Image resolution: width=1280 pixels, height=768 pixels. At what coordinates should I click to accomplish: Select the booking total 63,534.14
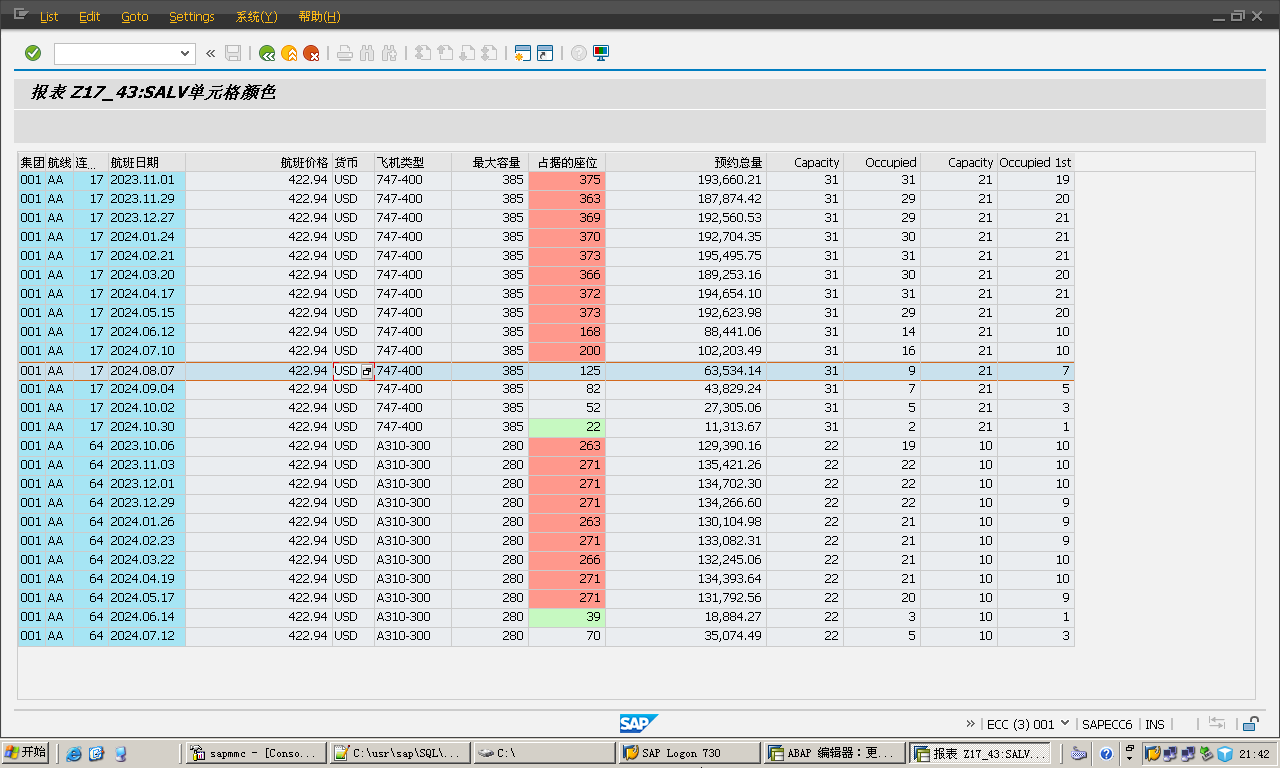pyautogui.click(x=686, y=371)
